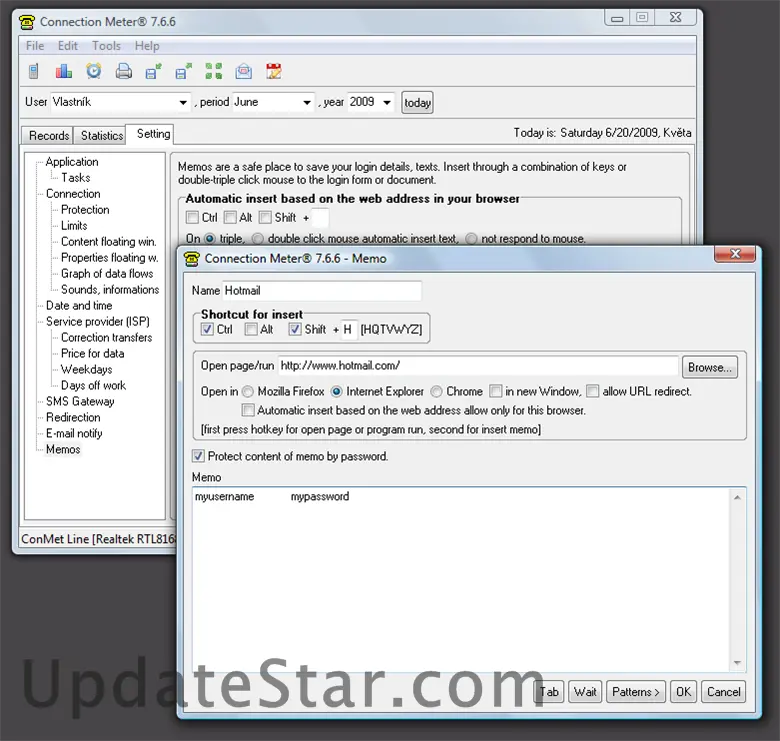Click the Open page/run URL field
The image size is (780, 741).
(x=478, y=366)
